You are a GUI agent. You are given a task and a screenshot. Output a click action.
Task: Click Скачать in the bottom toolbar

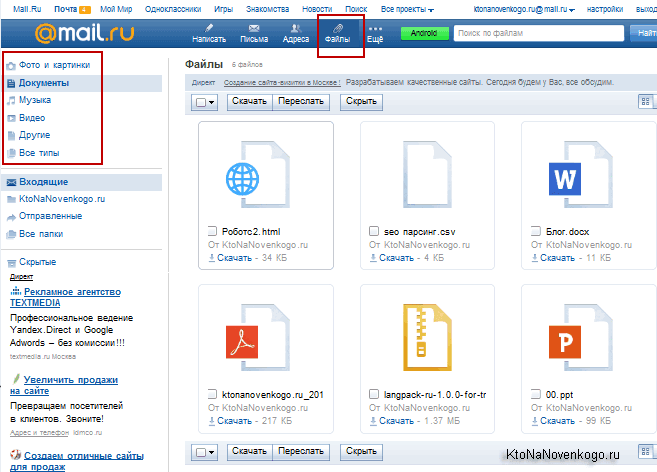[x=249, y=451]
